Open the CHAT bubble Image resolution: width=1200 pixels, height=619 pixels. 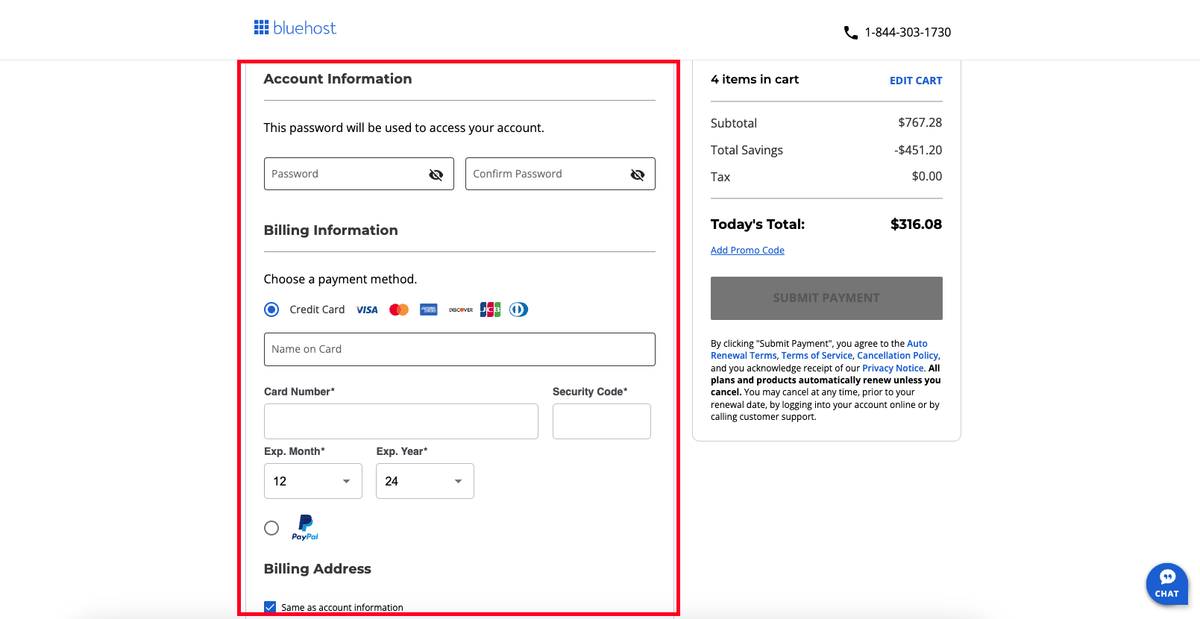pyautogui.click(x=1166, y=584)
